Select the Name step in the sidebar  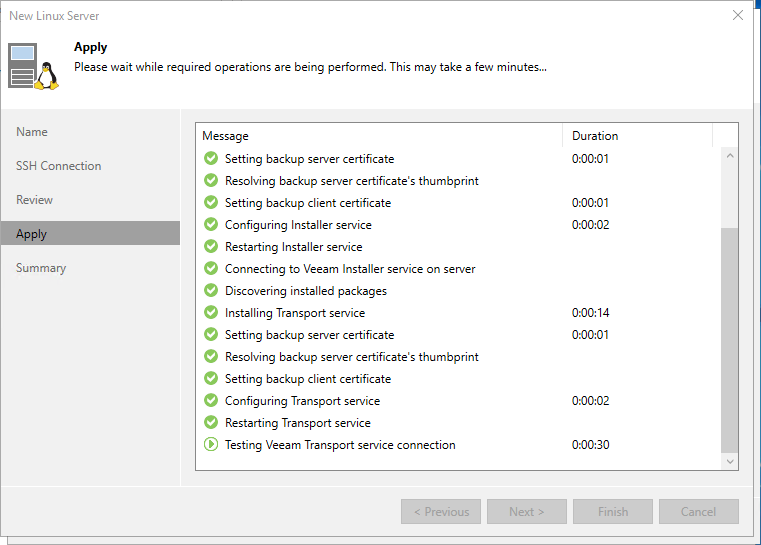click(32, 132)
